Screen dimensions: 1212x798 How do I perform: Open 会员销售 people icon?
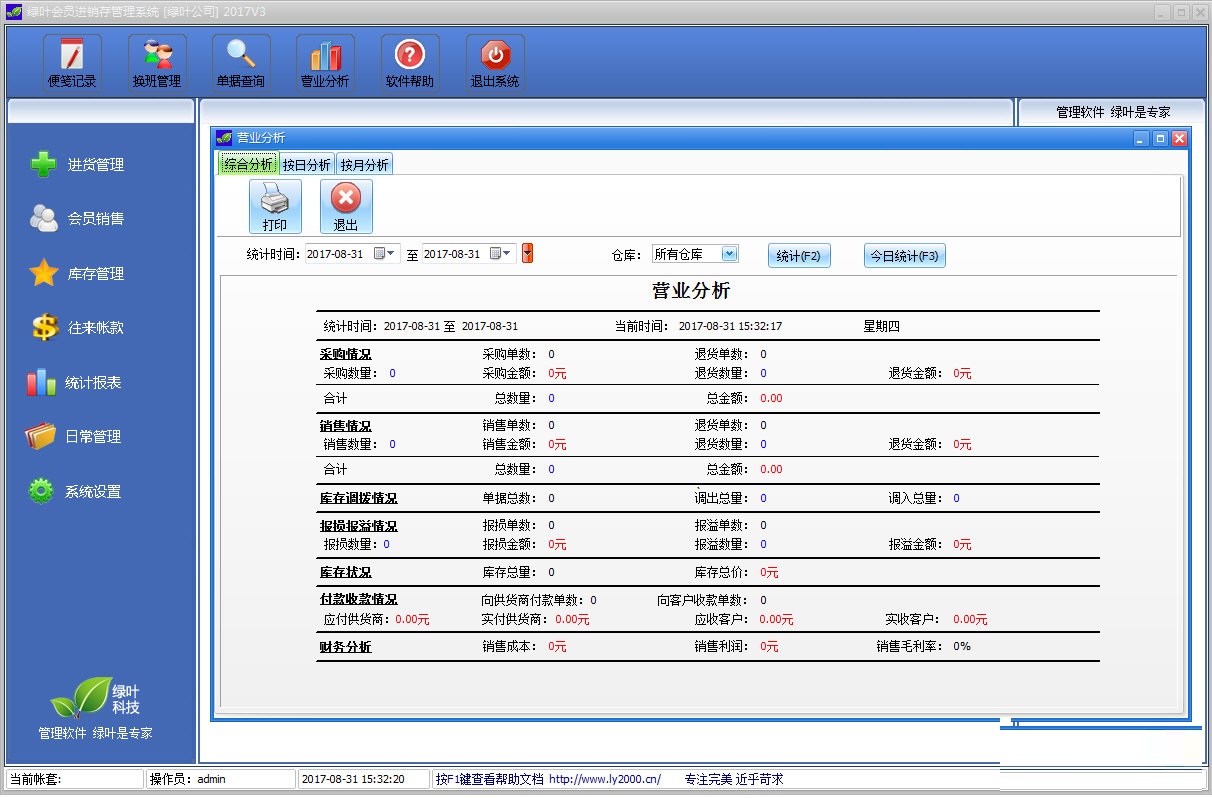pyautogui.click(x=43, y=218)
